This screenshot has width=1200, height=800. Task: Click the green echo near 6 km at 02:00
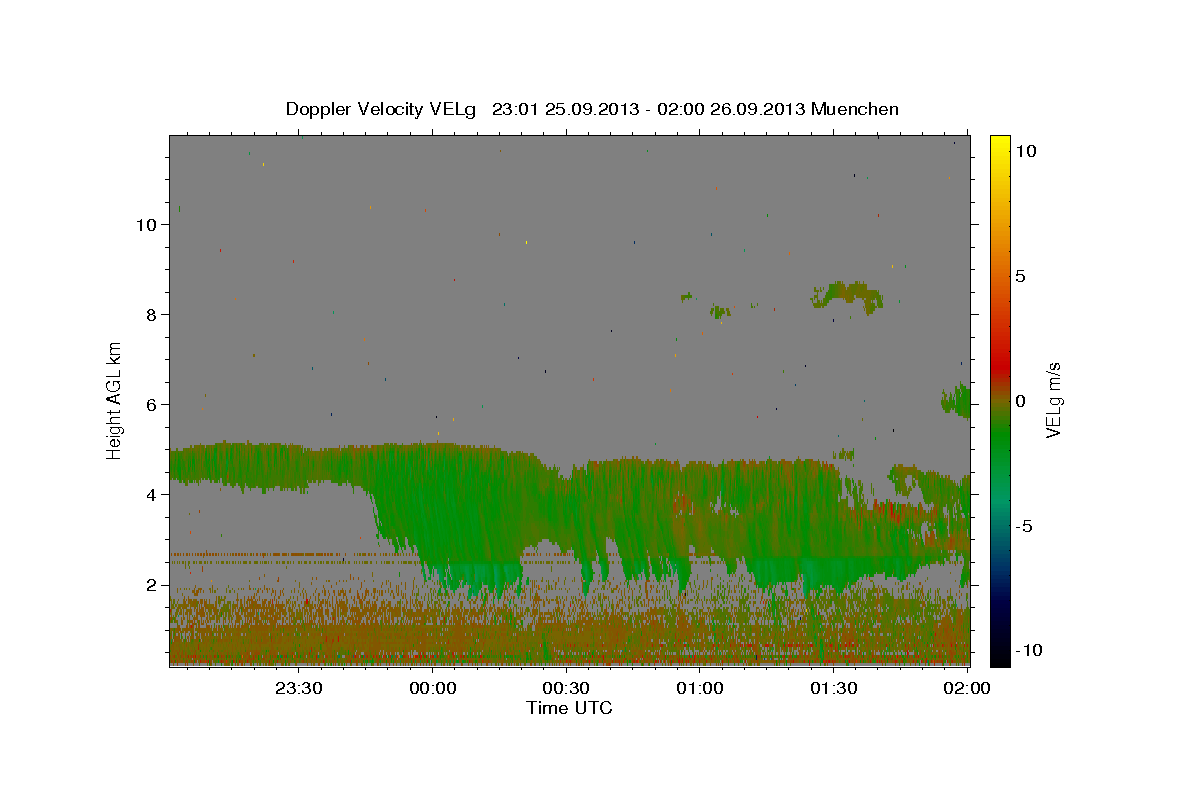pyautogui.click(x=957, y=400)
